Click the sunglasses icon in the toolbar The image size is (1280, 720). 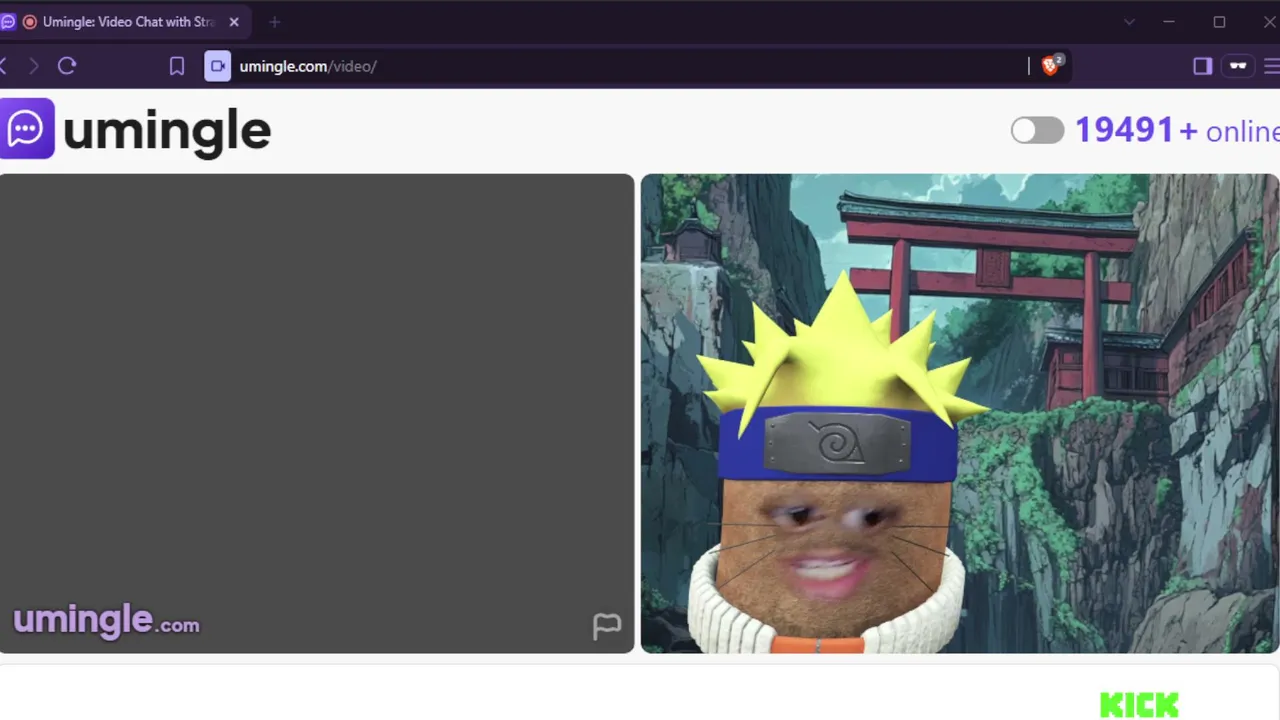1238,66
